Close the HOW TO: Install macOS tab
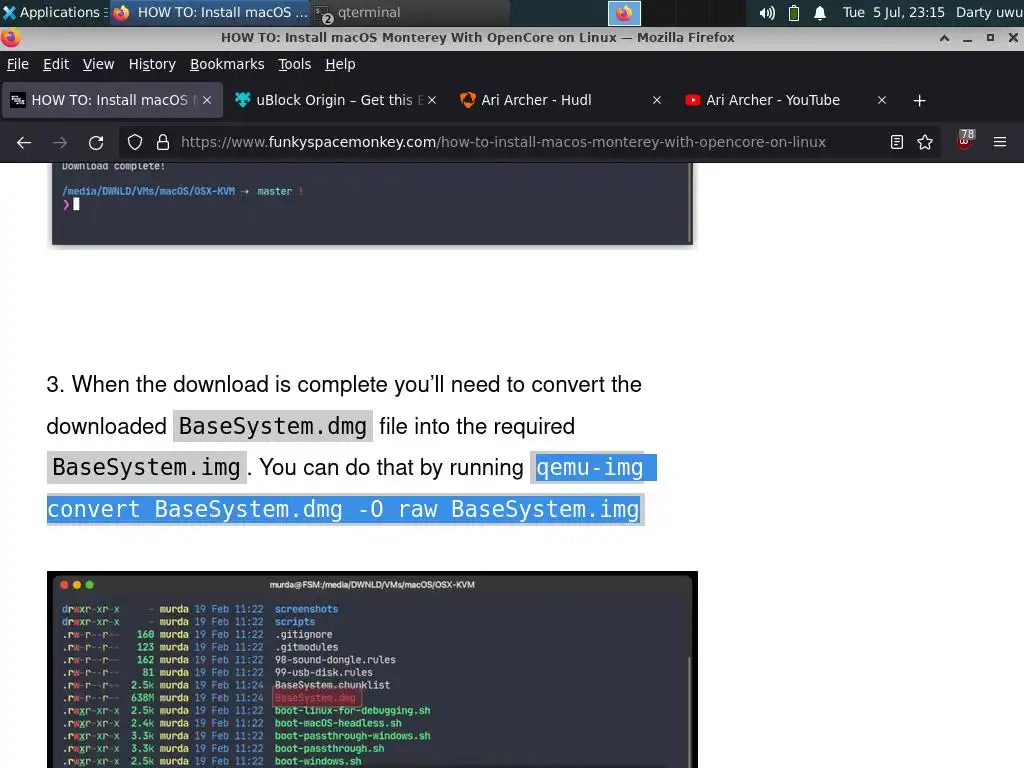This screenshot has width=1024, height=768. click(207, 100)
